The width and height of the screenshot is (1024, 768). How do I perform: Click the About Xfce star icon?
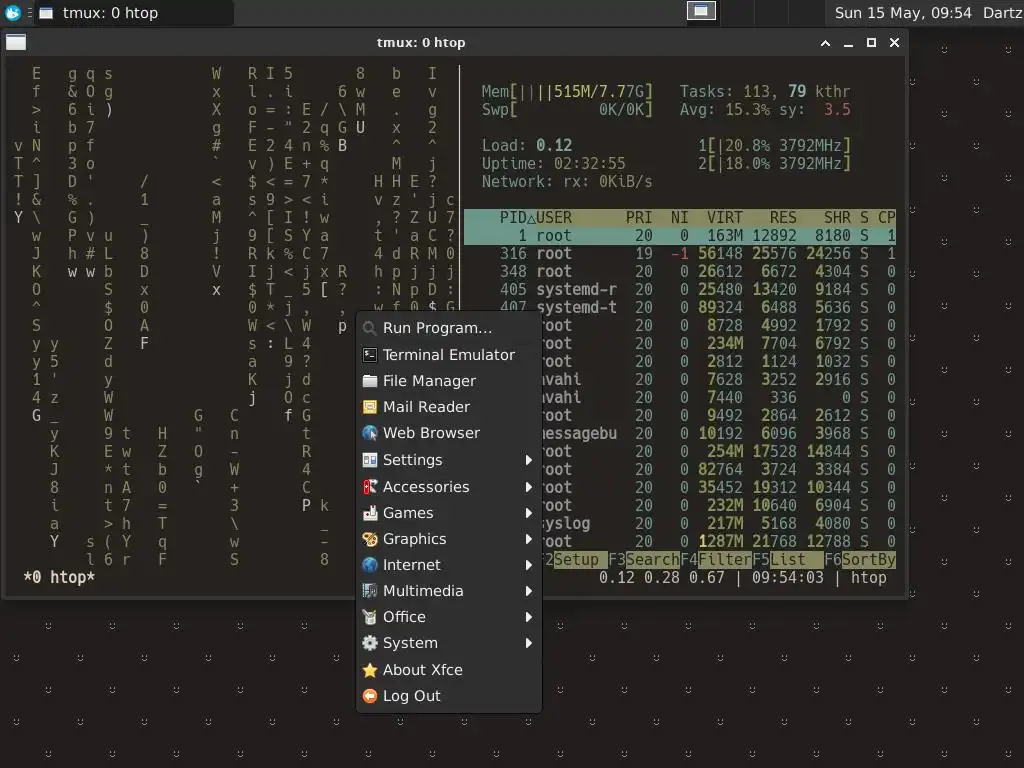370,670
